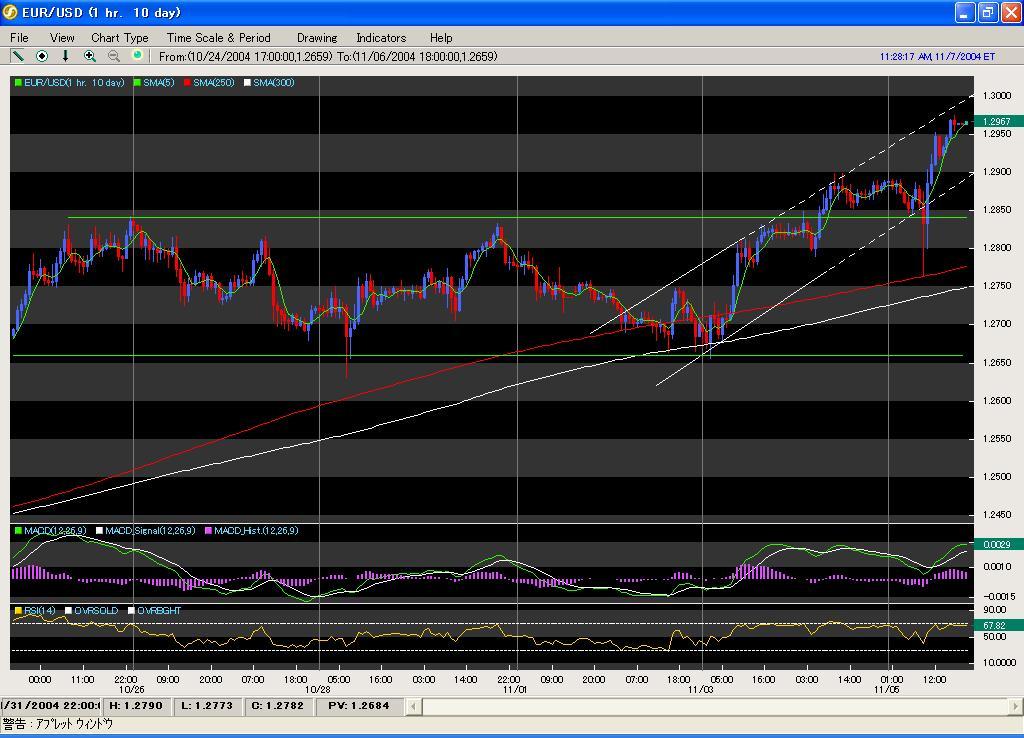Click the clock 11:28:17 AM 11/7/2004 ET

tap(937, 57)
